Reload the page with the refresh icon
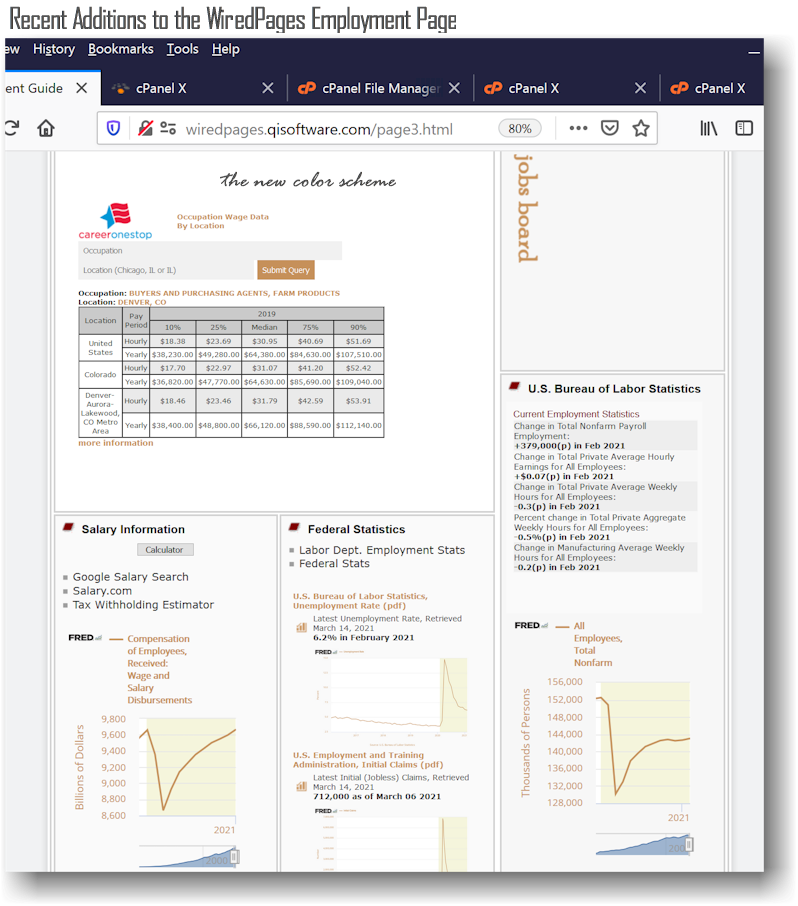This screenshot has height=906, width=798. coord(12,128)
